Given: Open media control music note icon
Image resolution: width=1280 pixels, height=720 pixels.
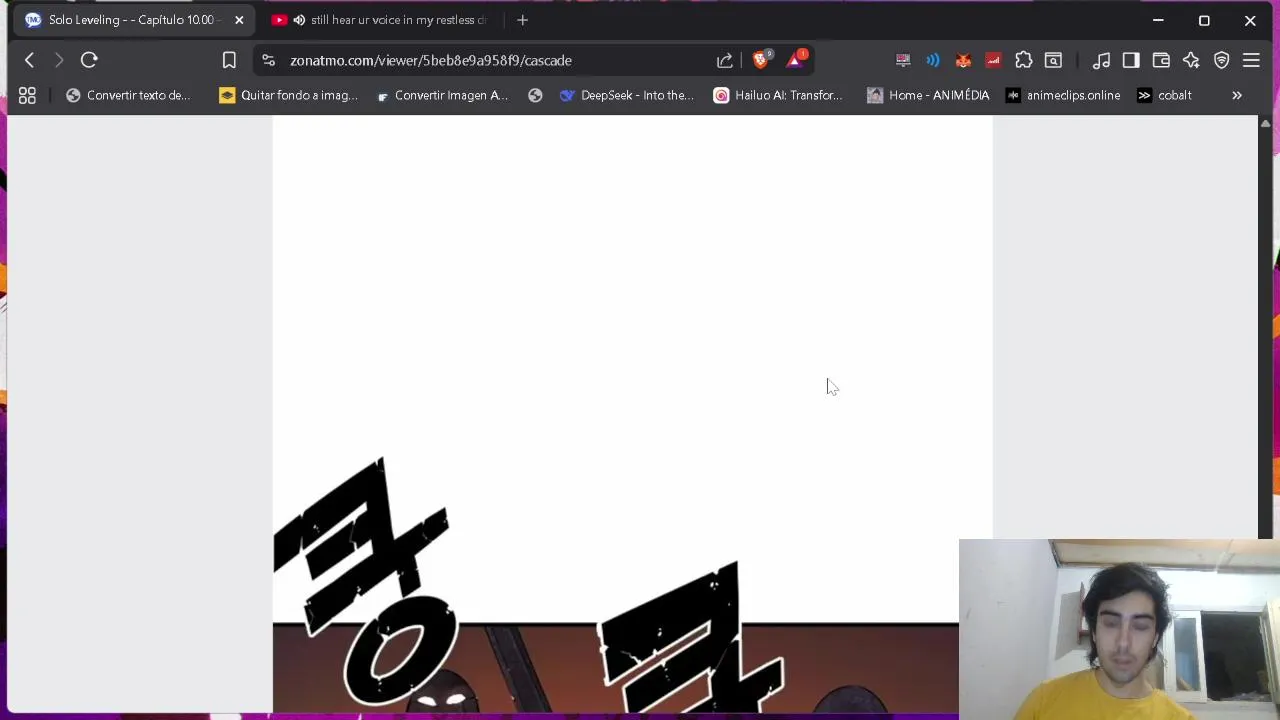Looking at the screenshot, I should 1101,60.
